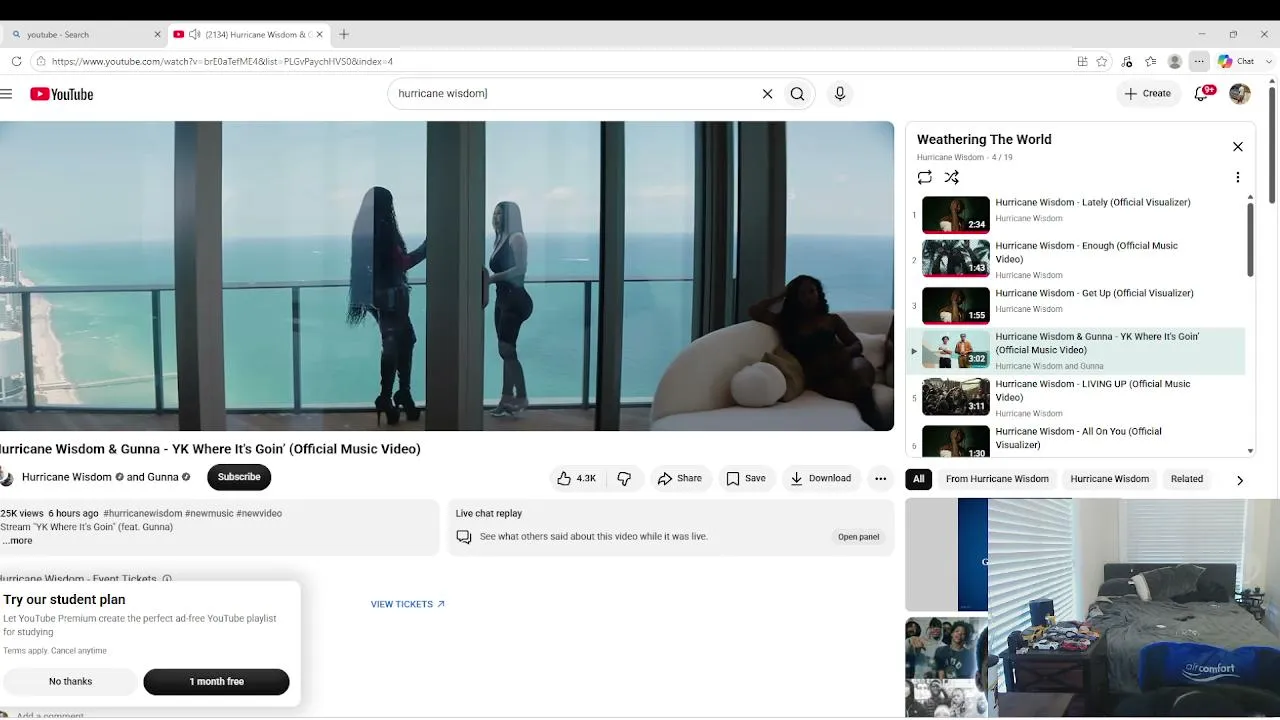
Task: Dislike the YK Where It's Goin' video
Action: (x=624, y=478)
